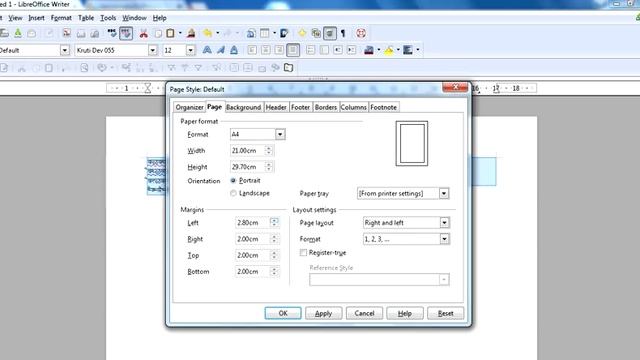The width and height of the screenshot is (640, 360).
Task: Click the Width spinner arrows
Action: 269,151
